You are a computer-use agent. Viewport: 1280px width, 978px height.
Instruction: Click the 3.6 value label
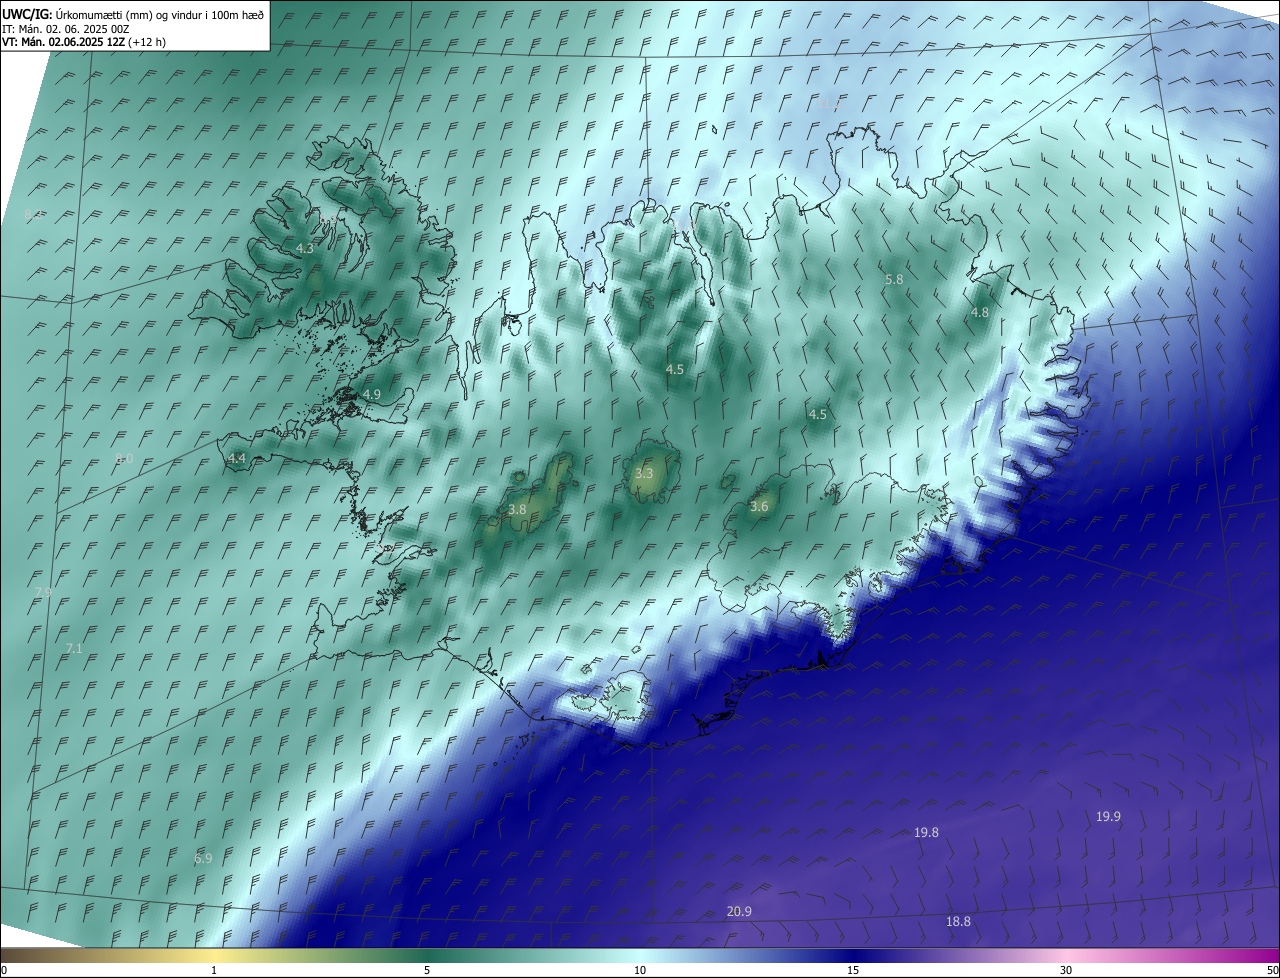[759, 507]
